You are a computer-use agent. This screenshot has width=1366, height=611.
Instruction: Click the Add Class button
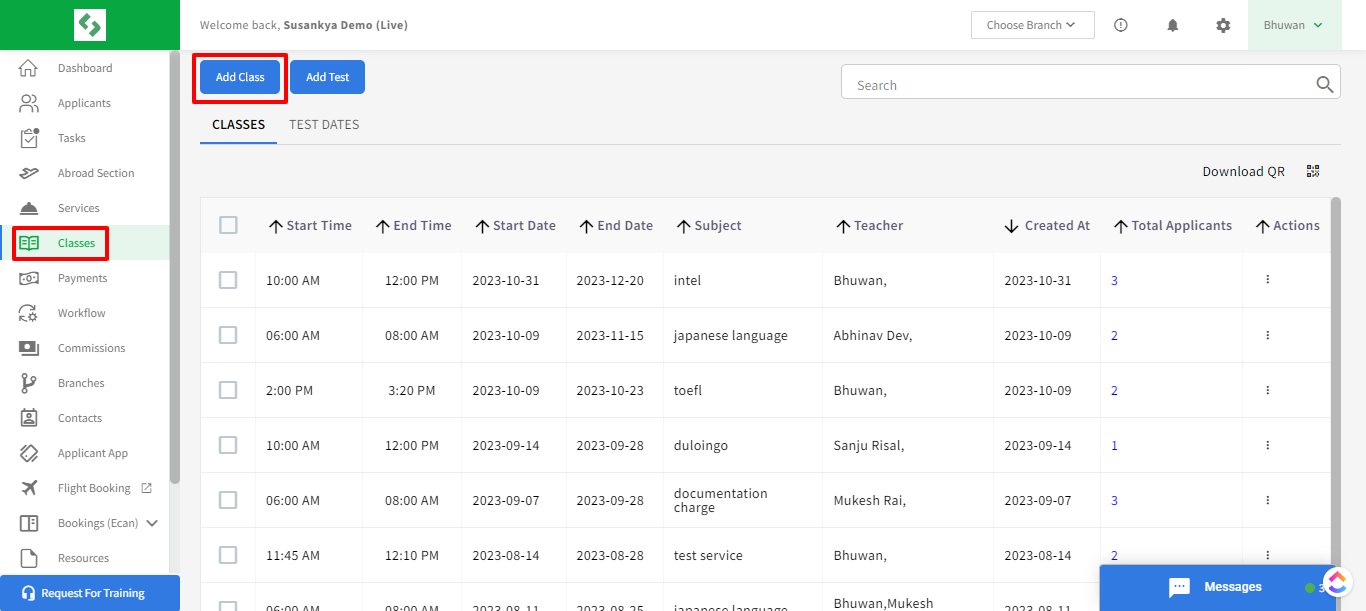(x=239, y=76)
